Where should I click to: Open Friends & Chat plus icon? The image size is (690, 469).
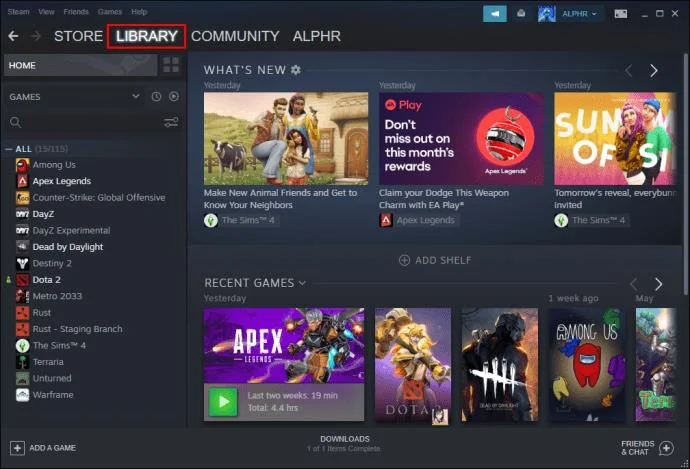666,448
